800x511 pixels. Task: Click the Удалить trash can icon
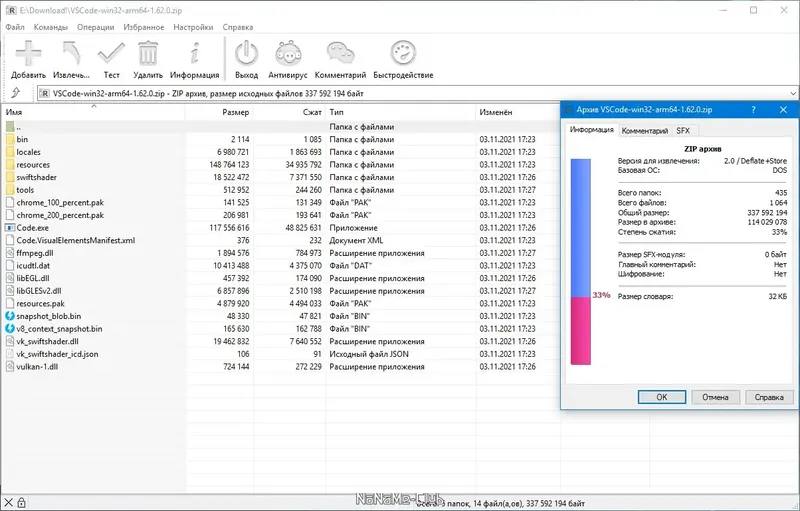coord(148,54)
